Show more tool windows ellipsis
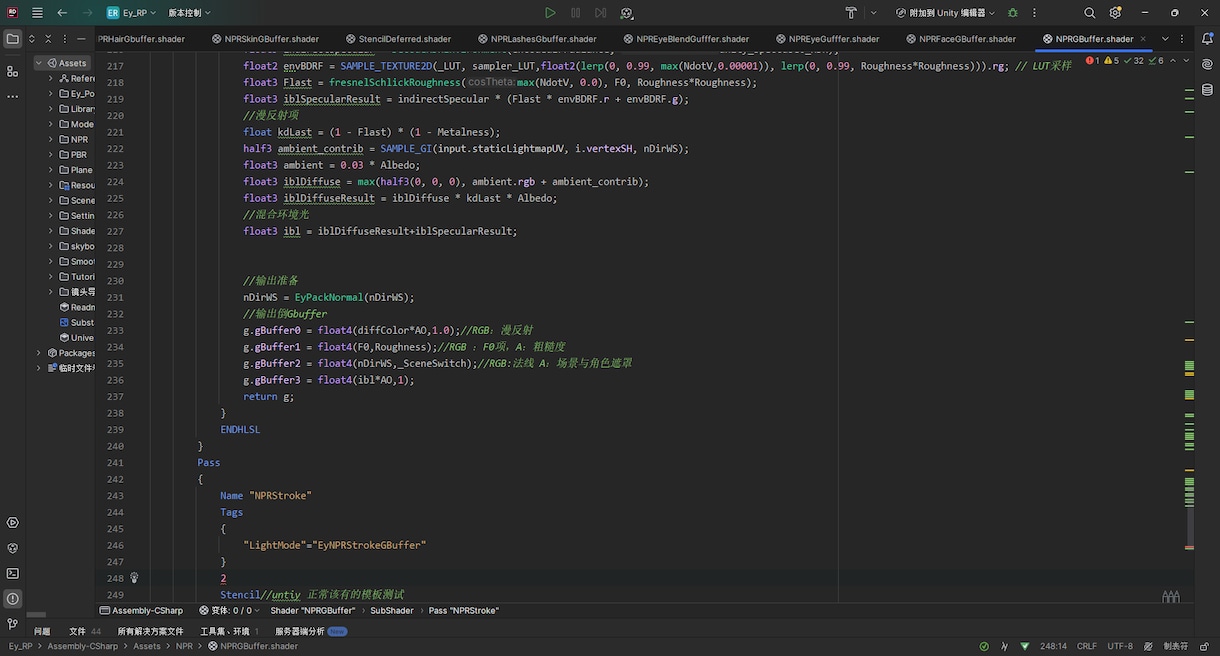Screen dimensions: 1220x656 click(13, 97)
